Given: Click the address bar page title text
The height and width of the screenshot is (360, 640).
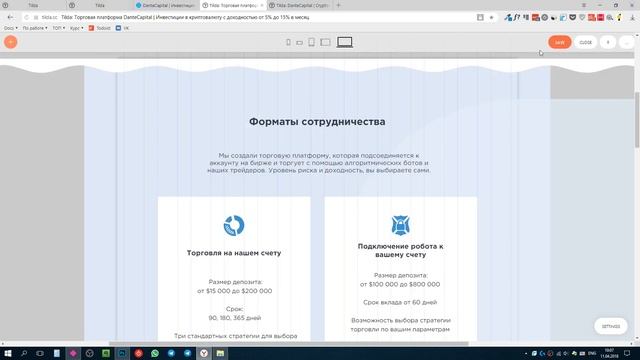Looking at the screenshot, I should [x=185, y=18].
